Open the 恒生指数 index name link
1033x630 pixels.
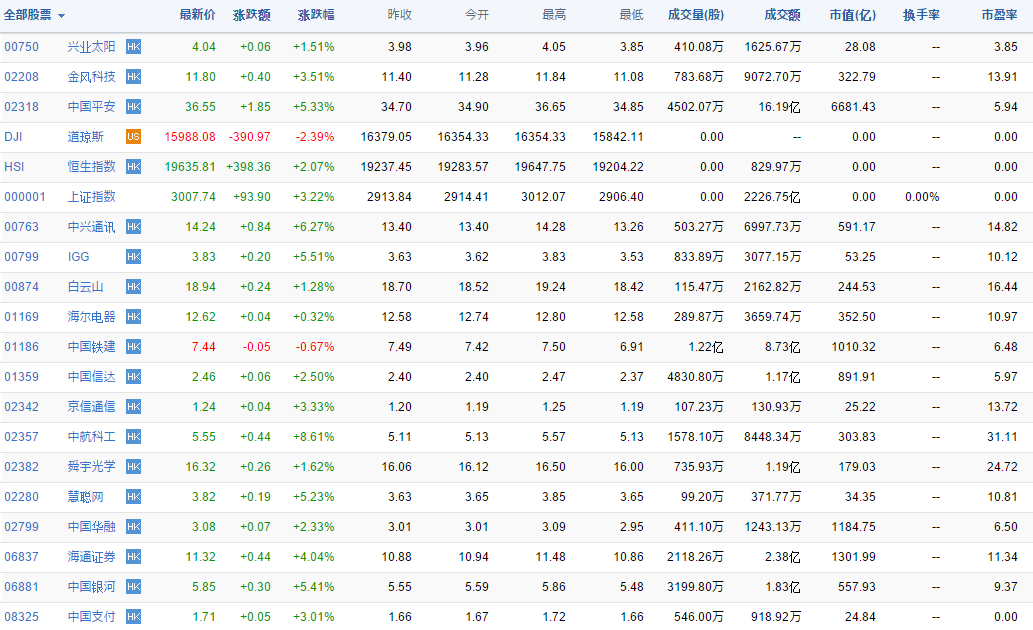(92, 167)
